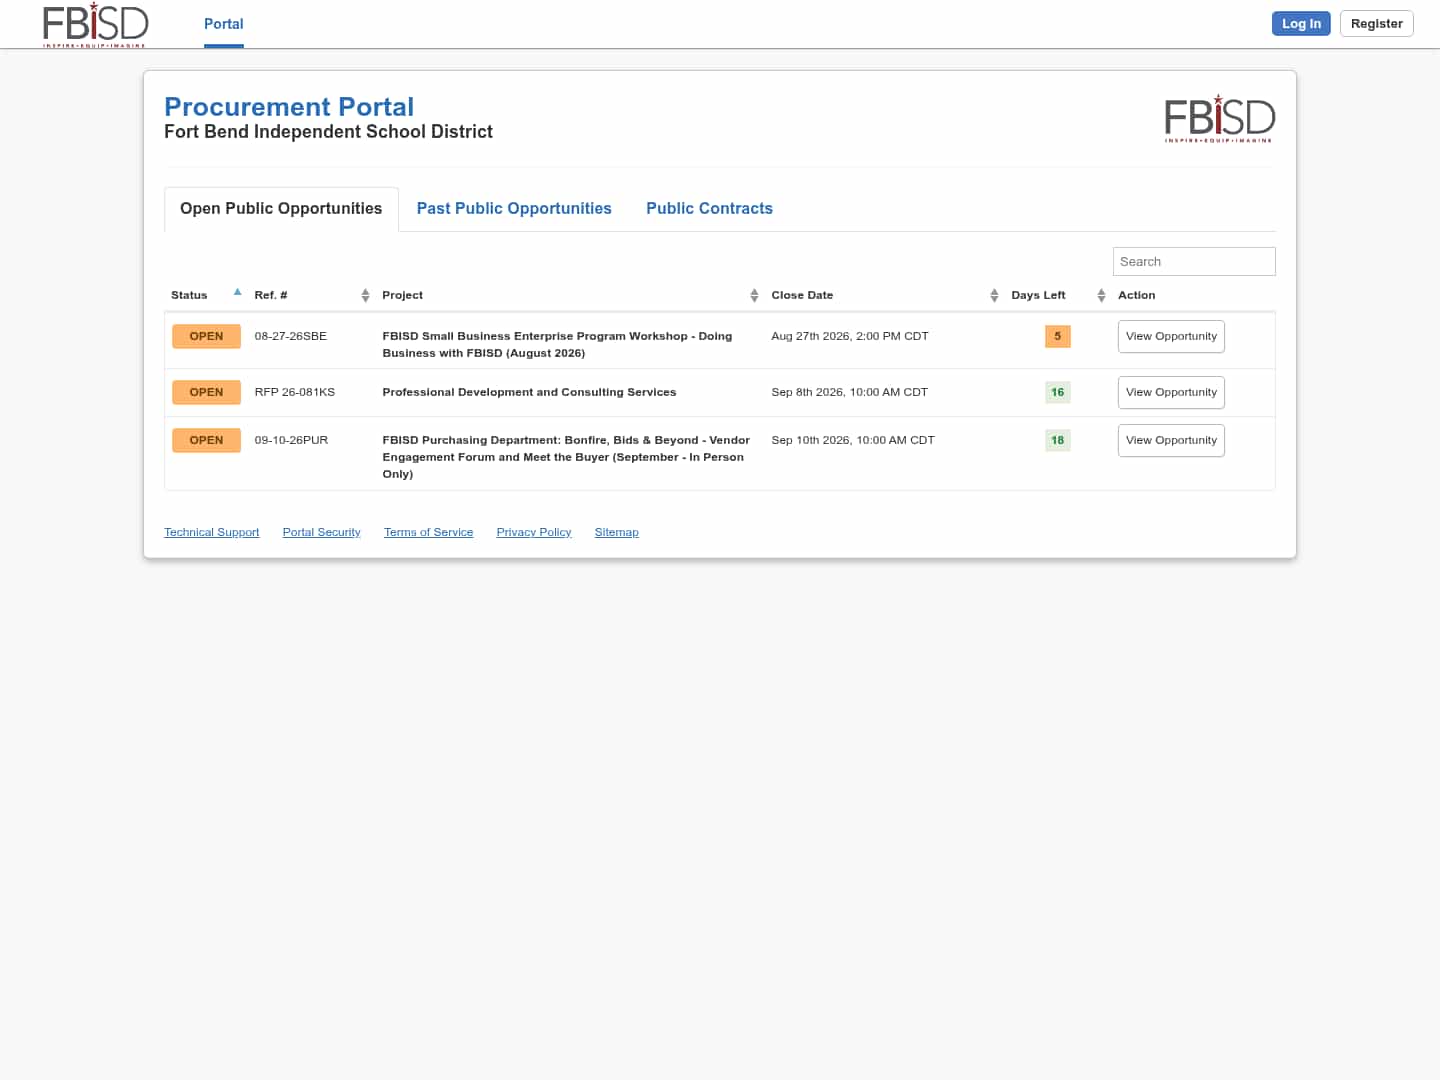Click the 'Ref. #' column header label
The width and height of the screenshot is (1440, 1080).
point(271,295)
